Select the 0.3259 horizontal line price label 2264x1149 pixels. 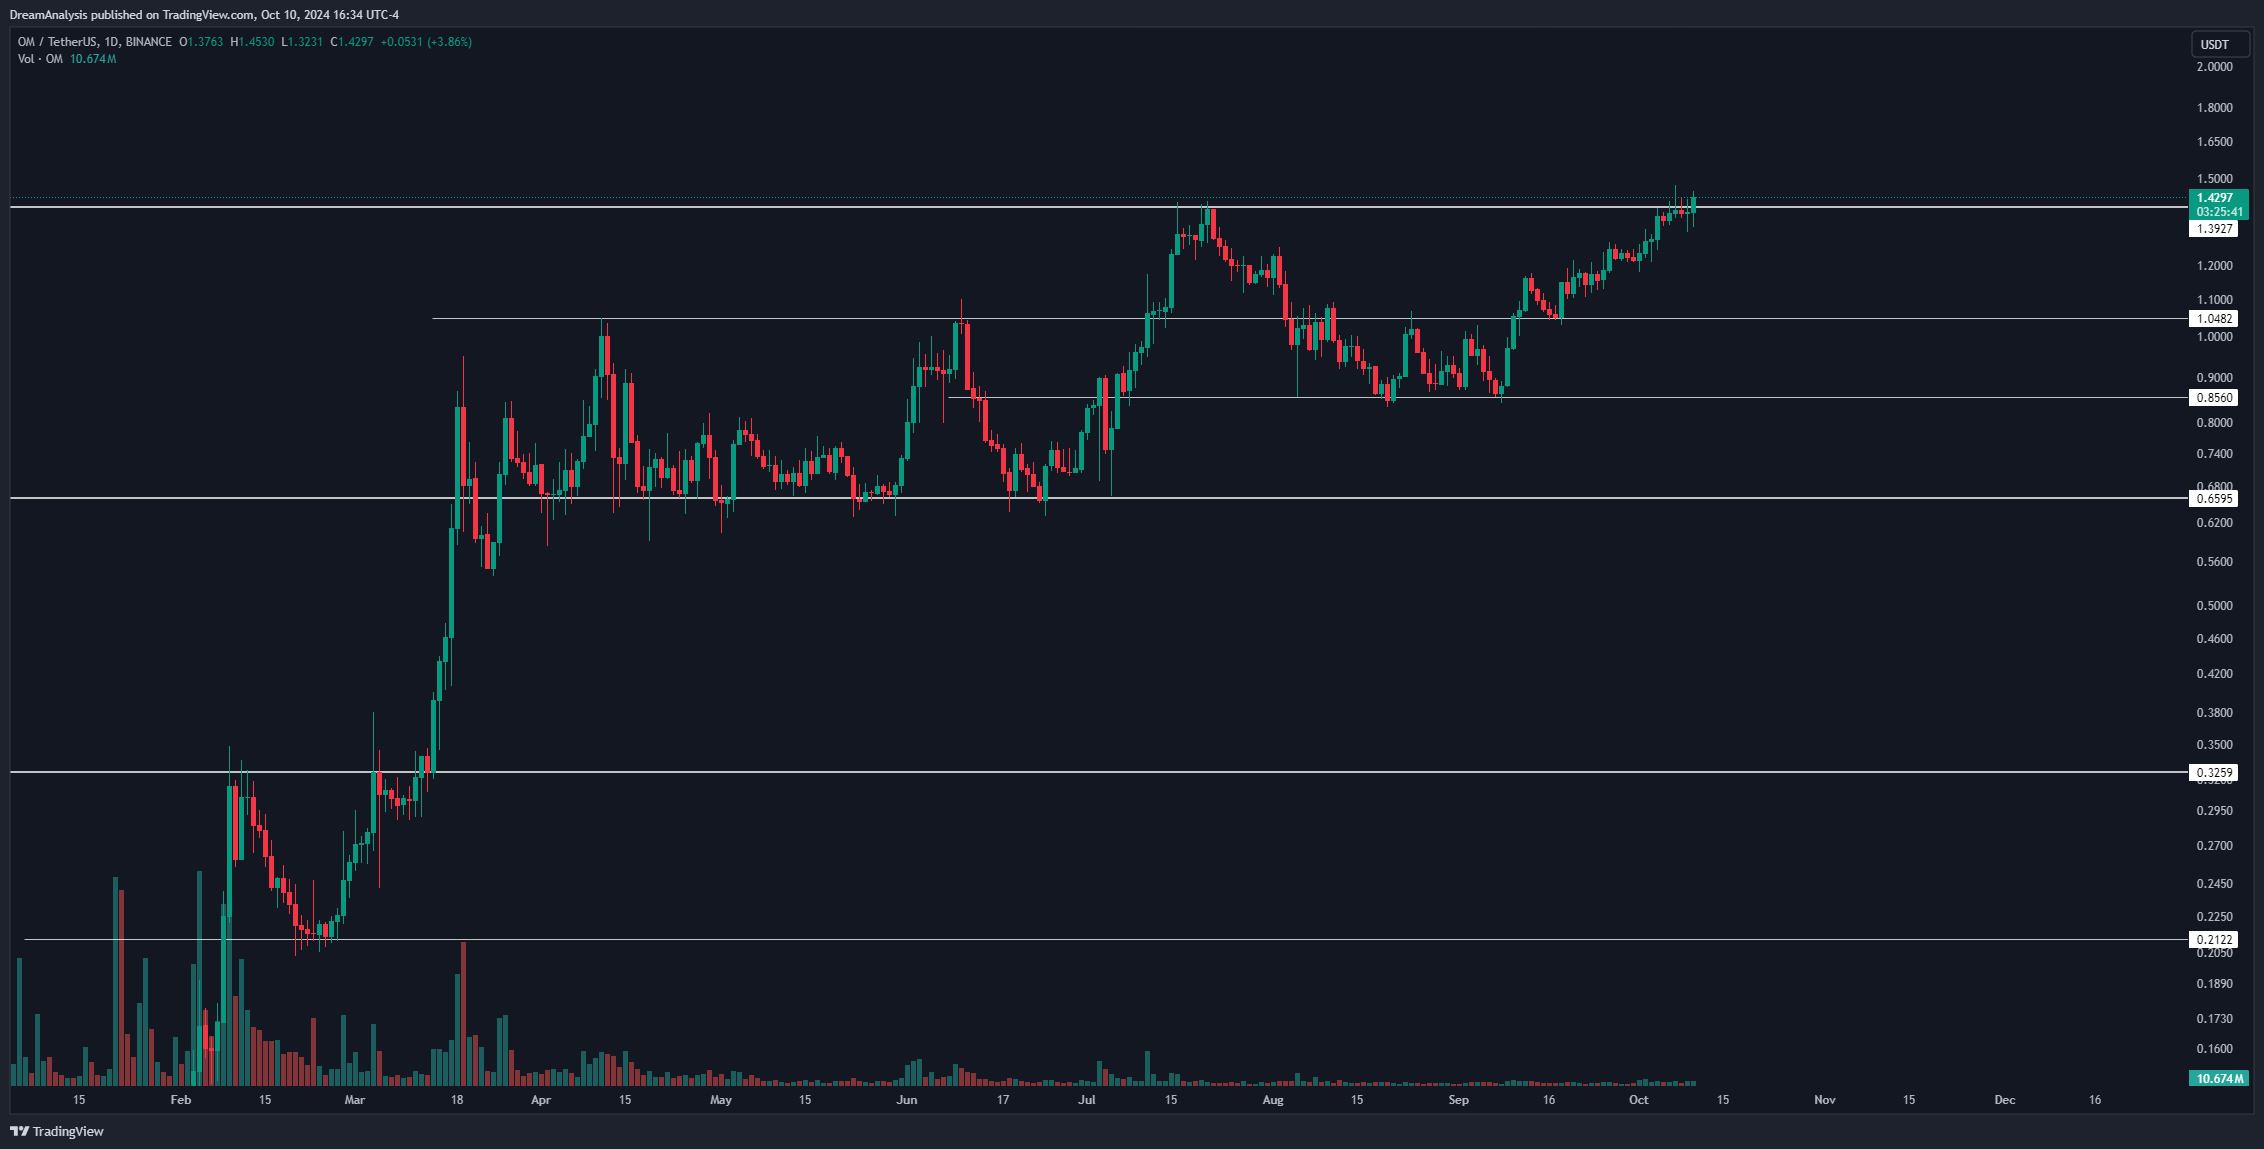[2213, 772]
